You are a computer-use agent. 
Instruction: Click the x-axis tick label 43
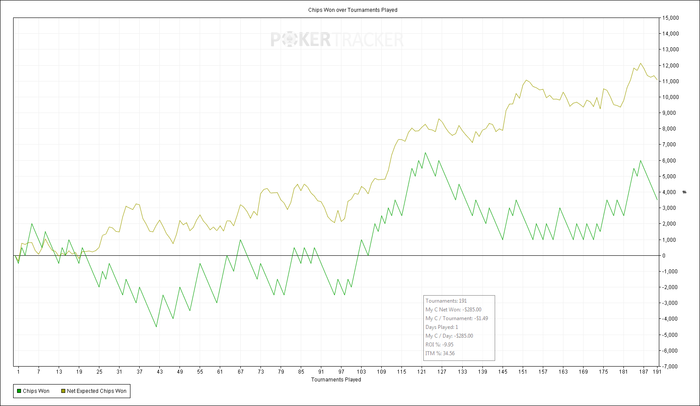pyautogui.click(x=160, y=372)
